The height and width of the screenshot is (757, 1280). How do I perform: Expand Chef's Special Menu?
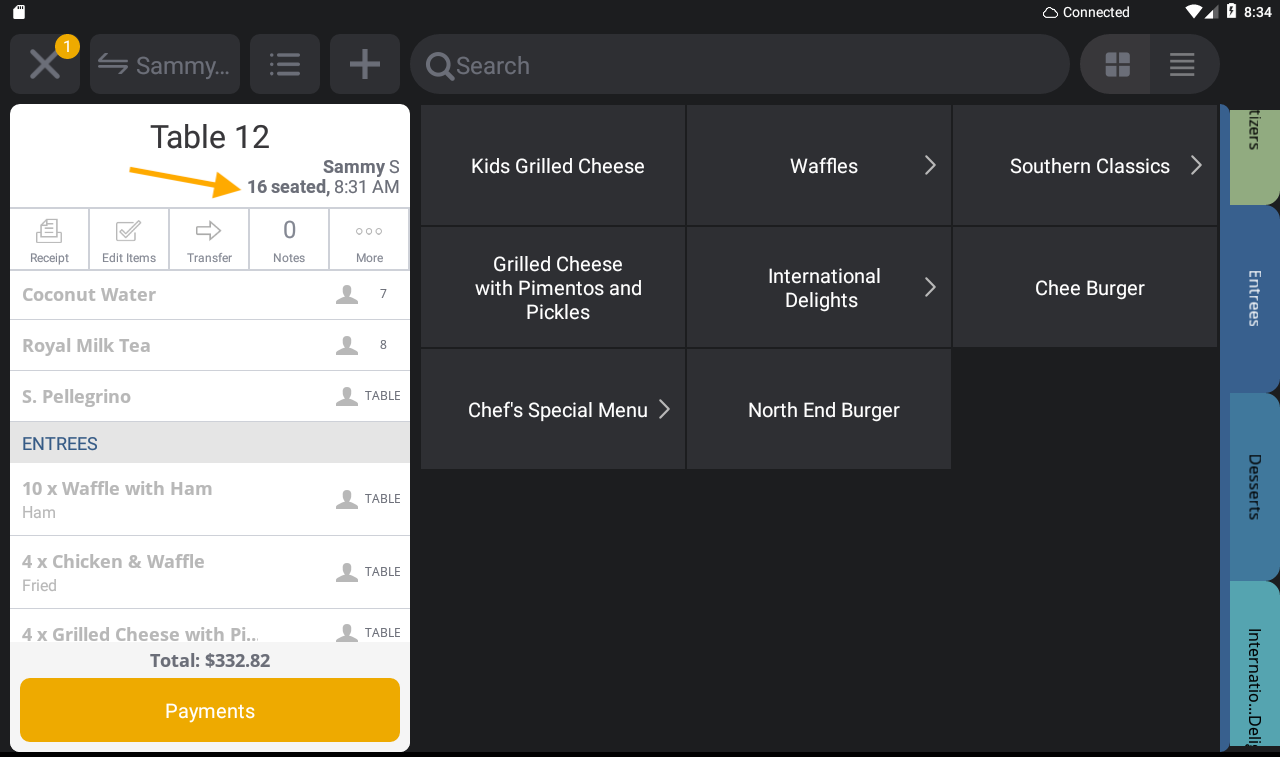[552, 409]
